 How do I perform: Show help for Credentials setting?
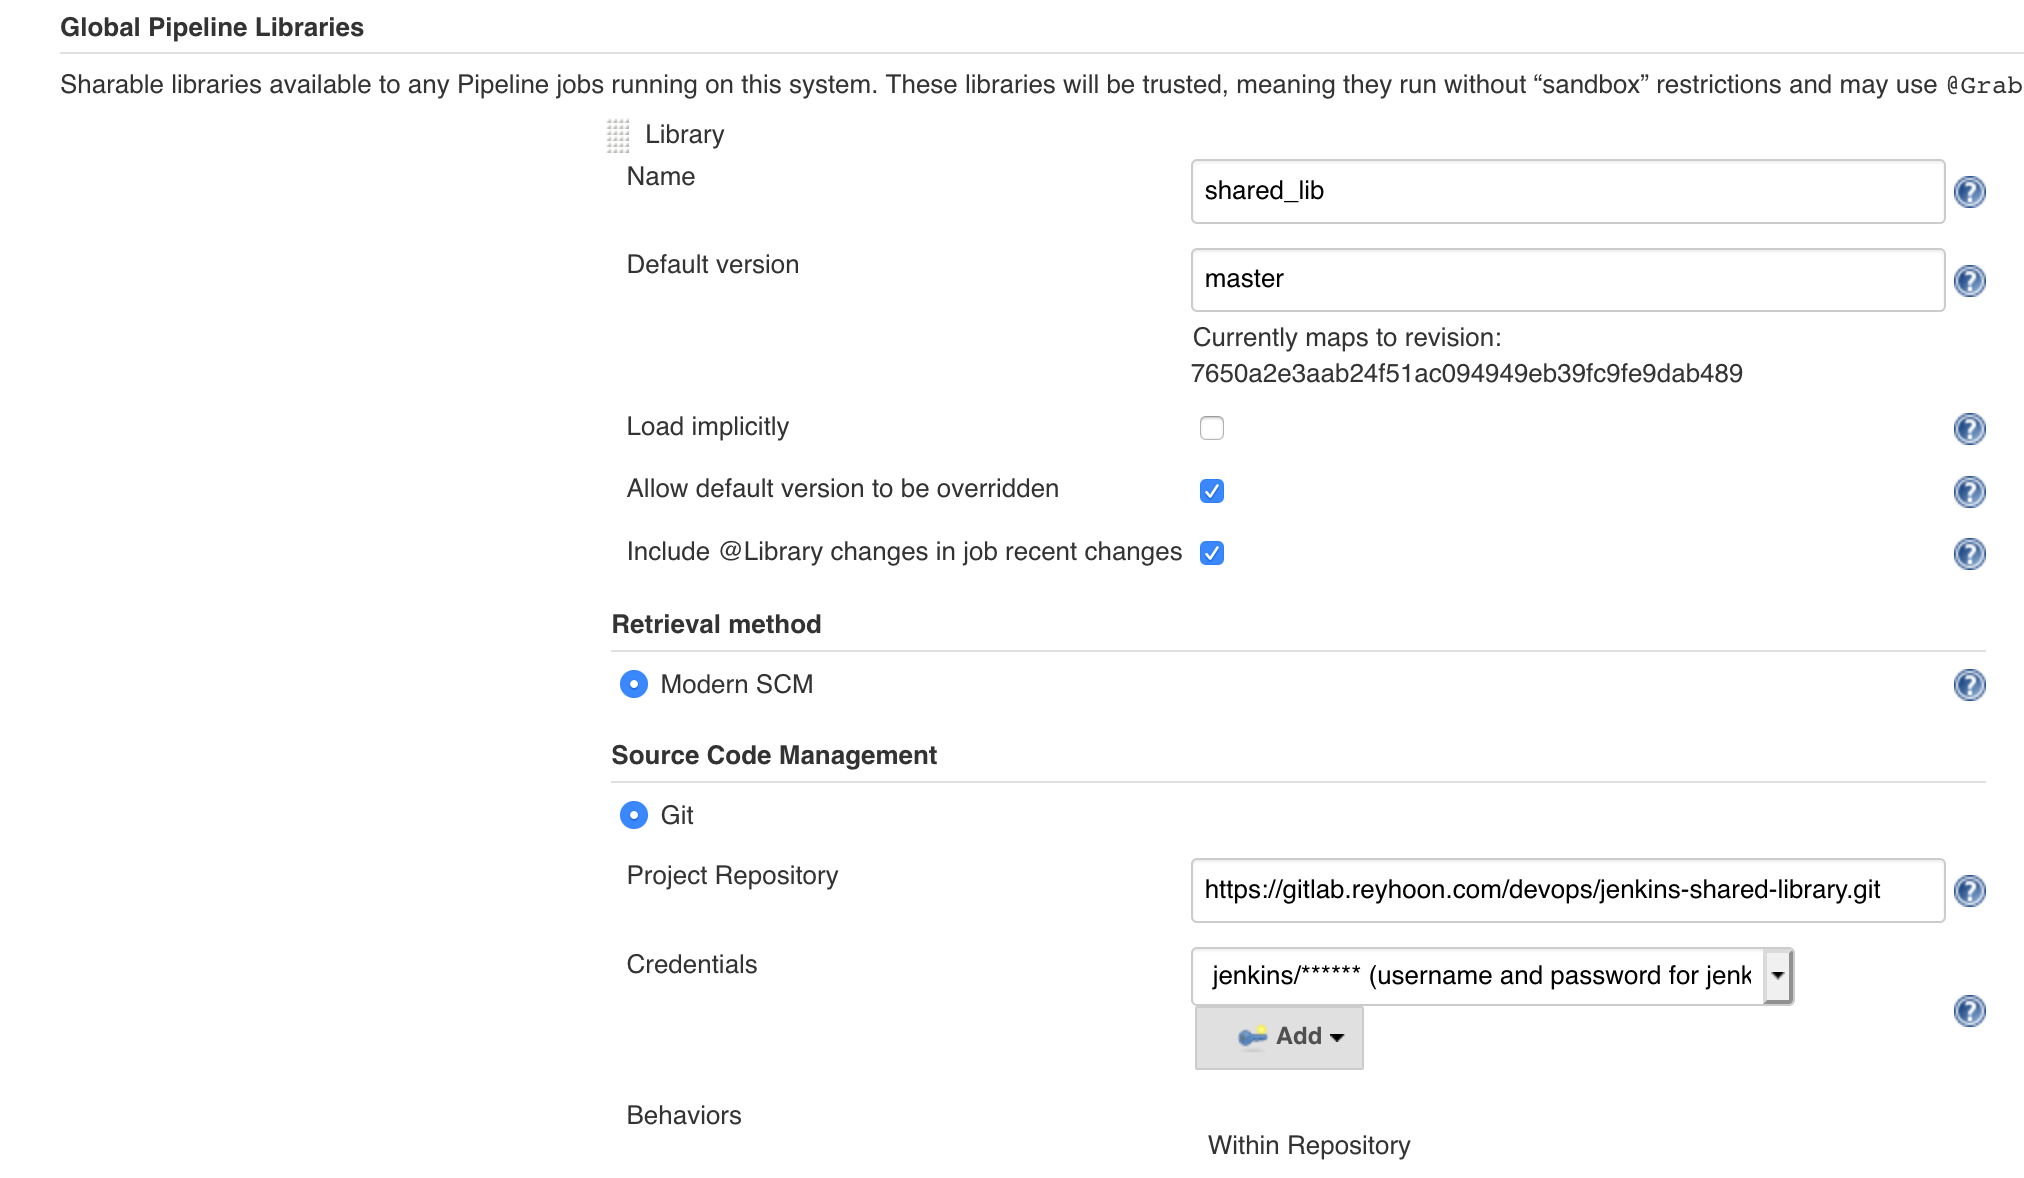coord(1969,1011)
